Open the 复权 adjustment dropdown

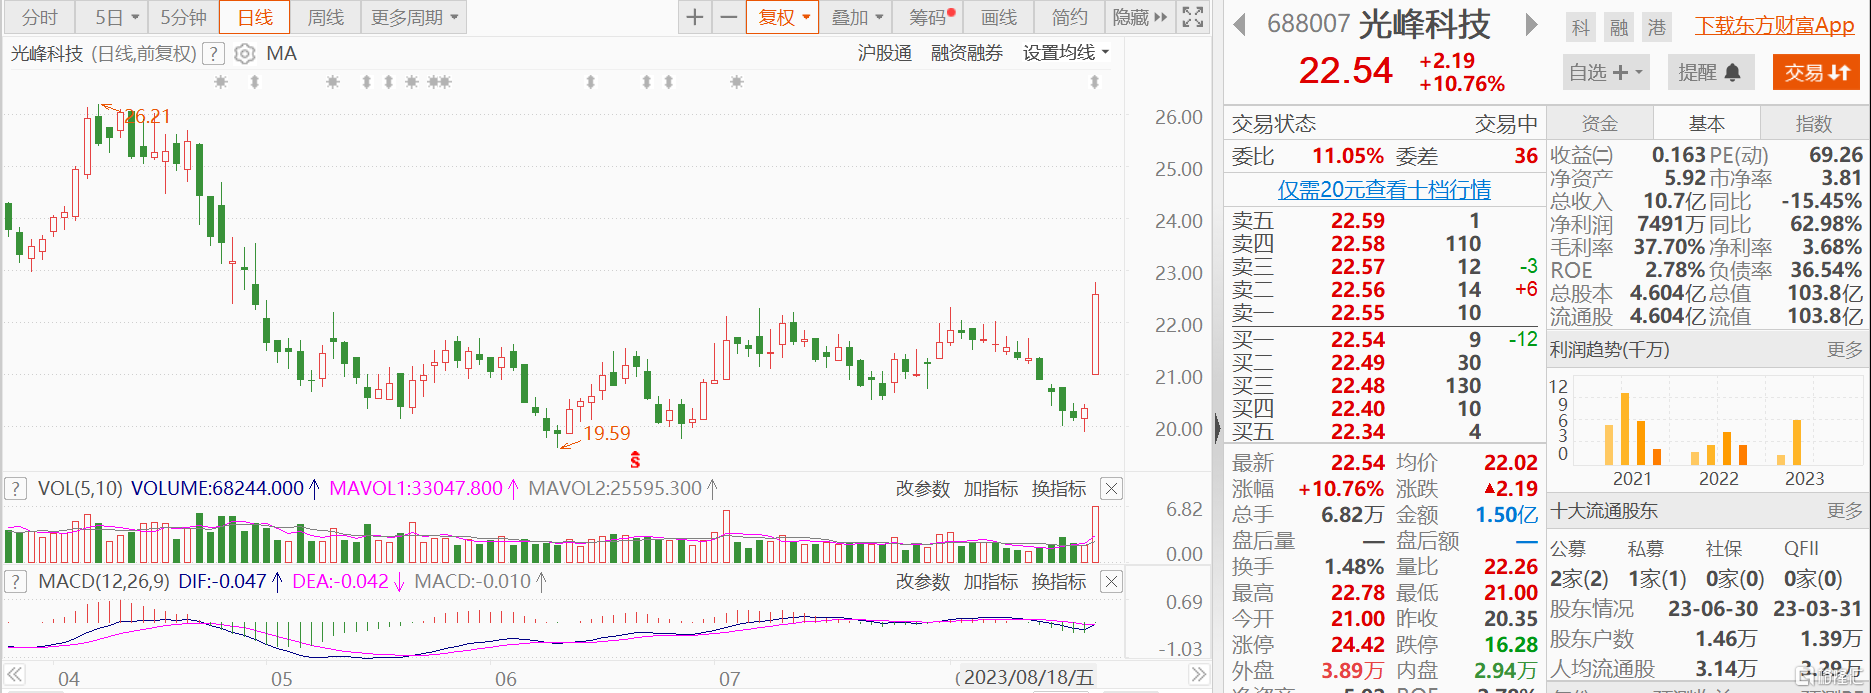click(782, 17)
